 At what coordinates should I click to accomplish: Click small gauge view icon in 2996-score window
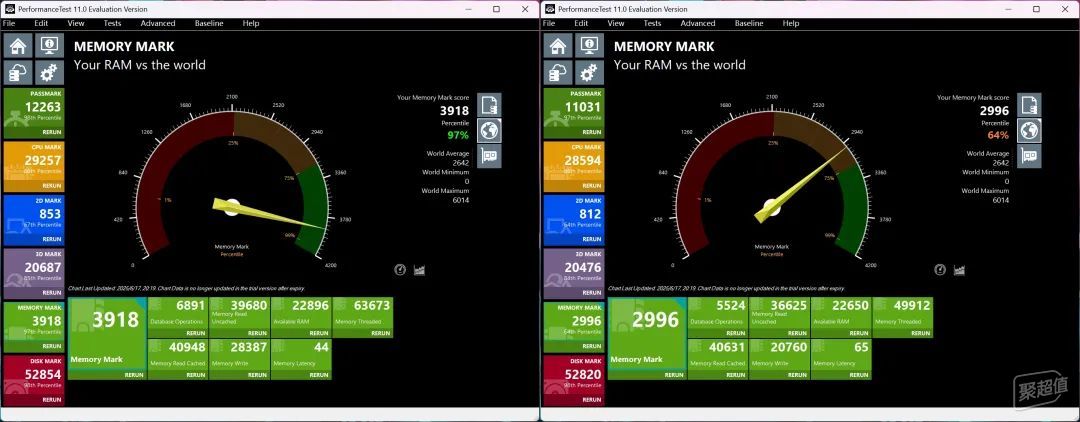(x=940, y=270)
